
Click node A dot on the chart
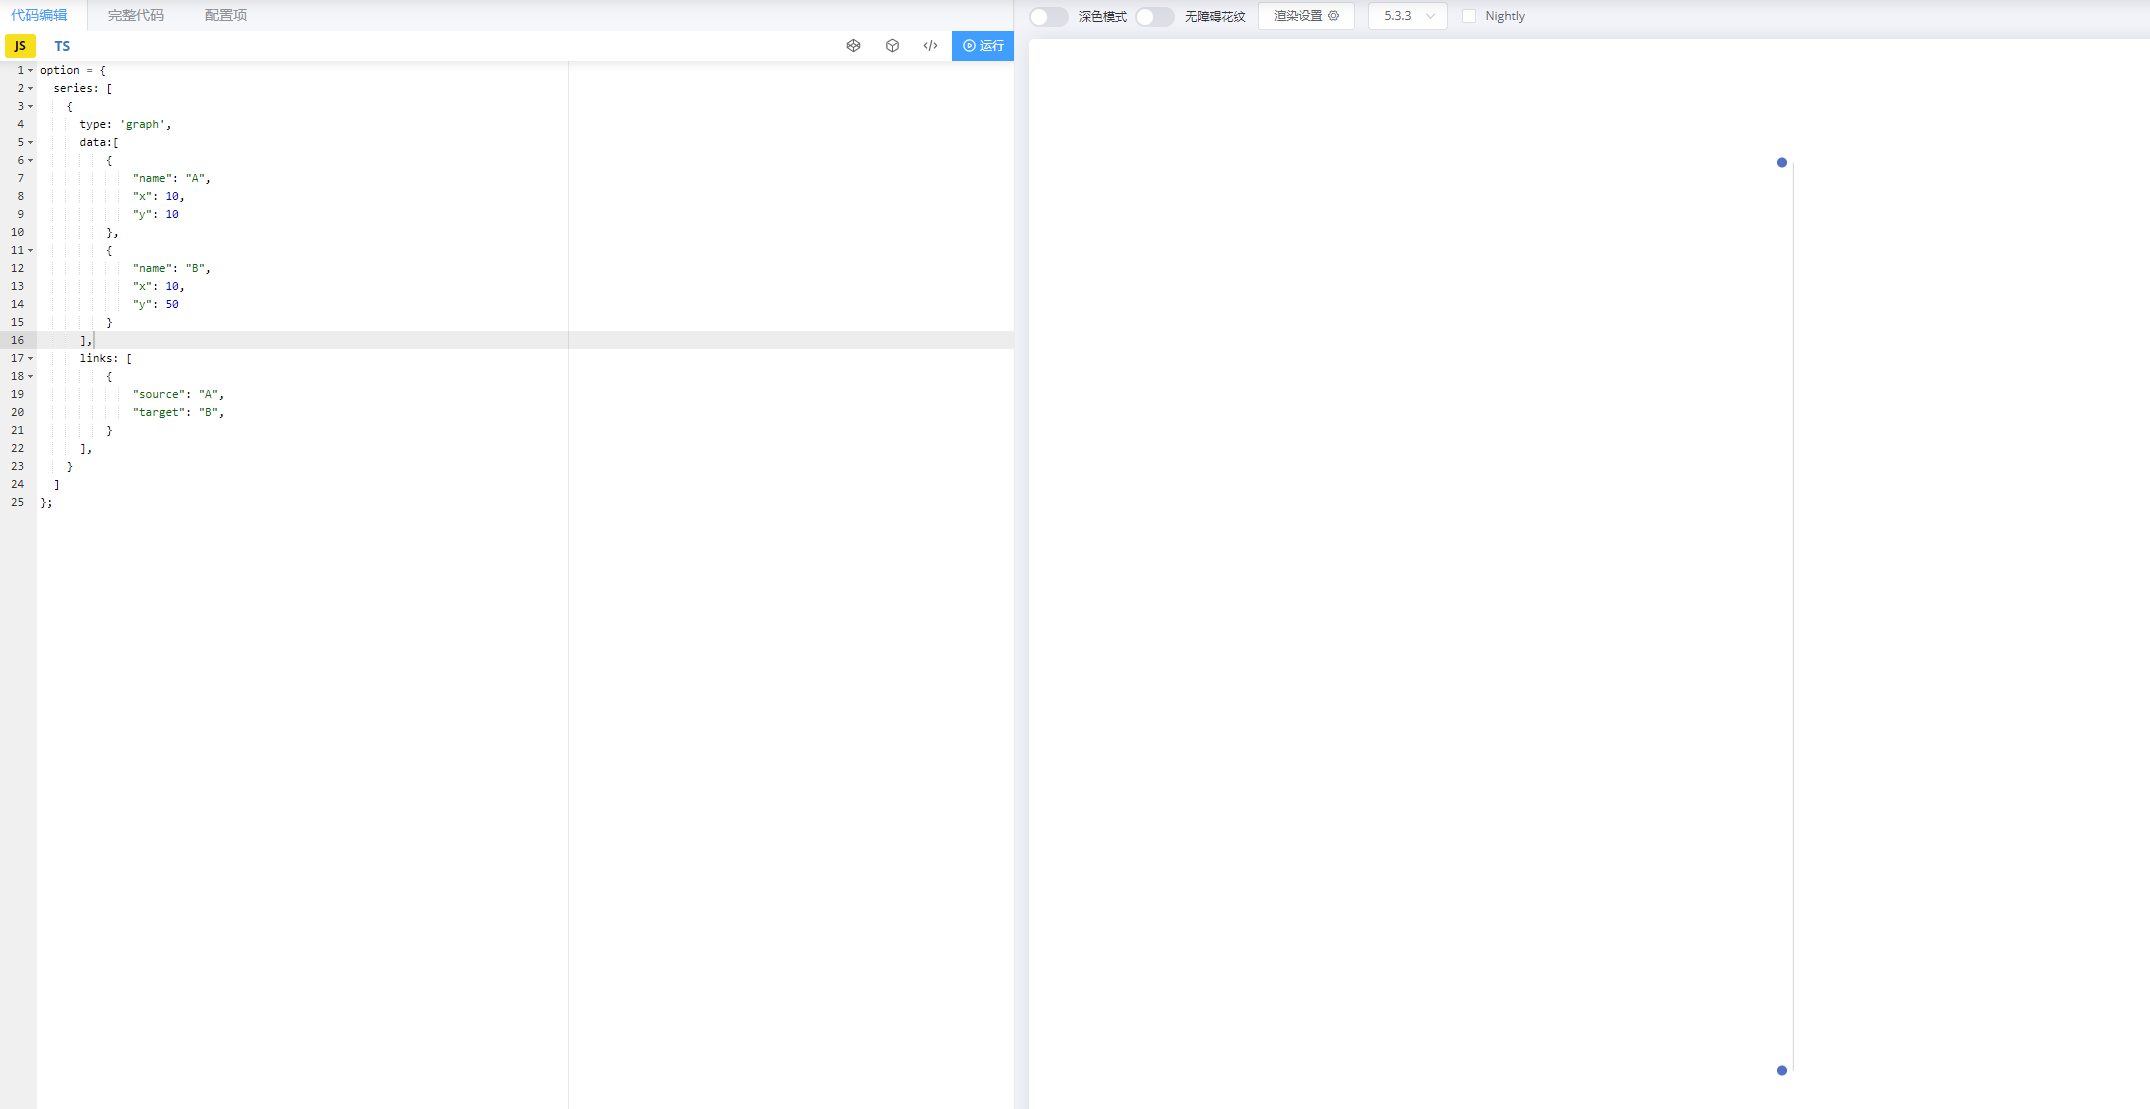pyautogui.click(x=1781, y=162)
